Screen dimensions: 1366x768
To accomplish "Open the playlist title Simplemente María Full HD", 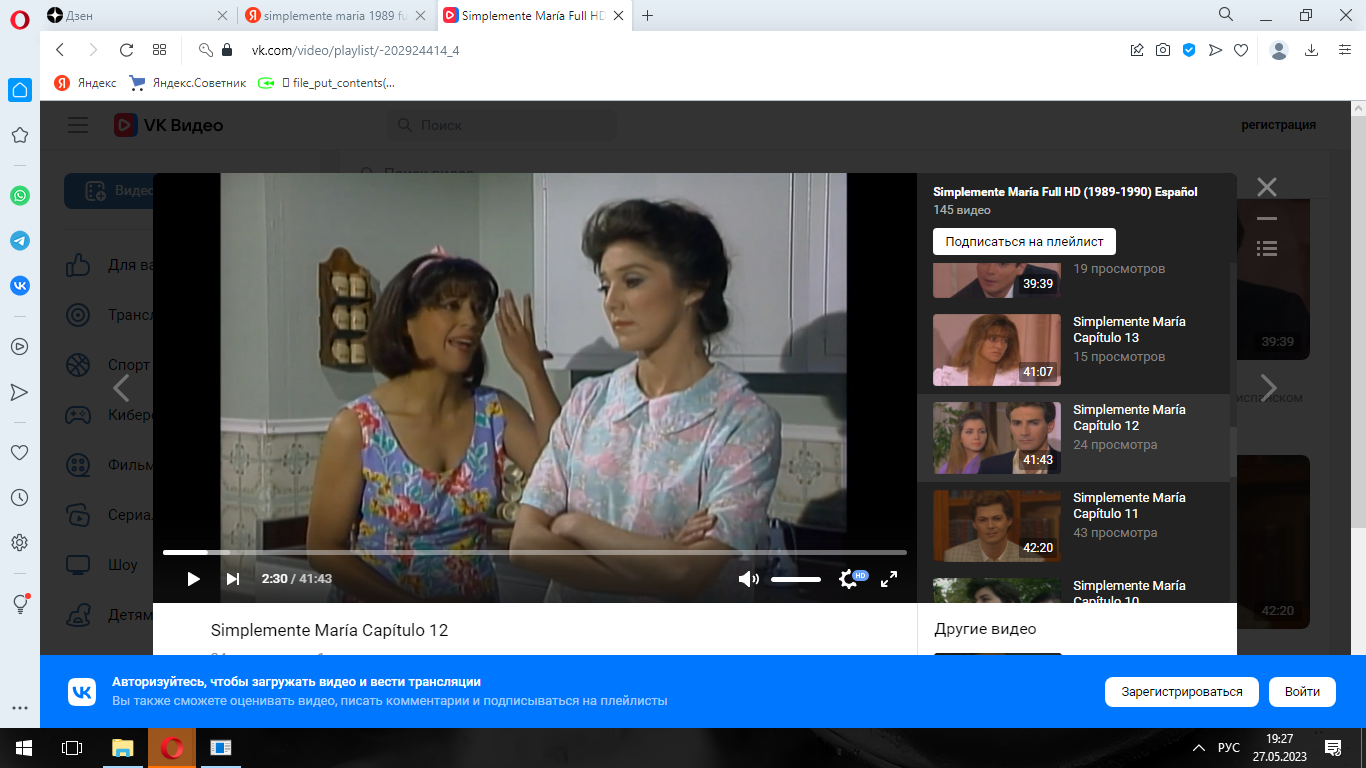I will [1065, 192].
